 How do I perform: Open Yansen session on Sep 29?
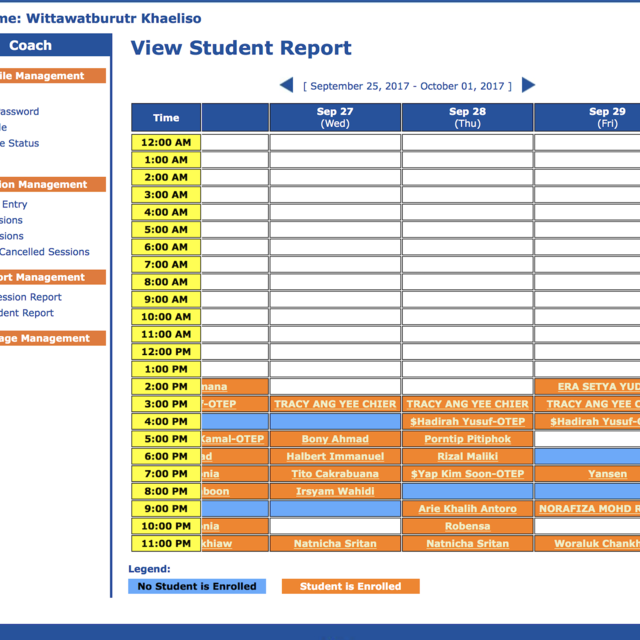coord(607,474)
